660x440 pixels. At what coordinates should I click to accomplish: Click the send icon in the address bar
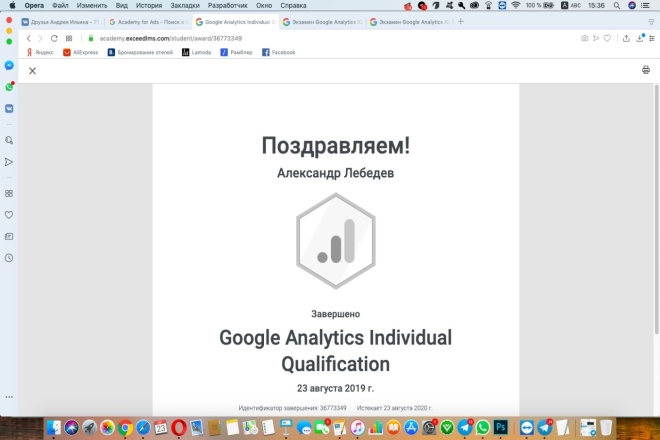click(x=596, y=38)
